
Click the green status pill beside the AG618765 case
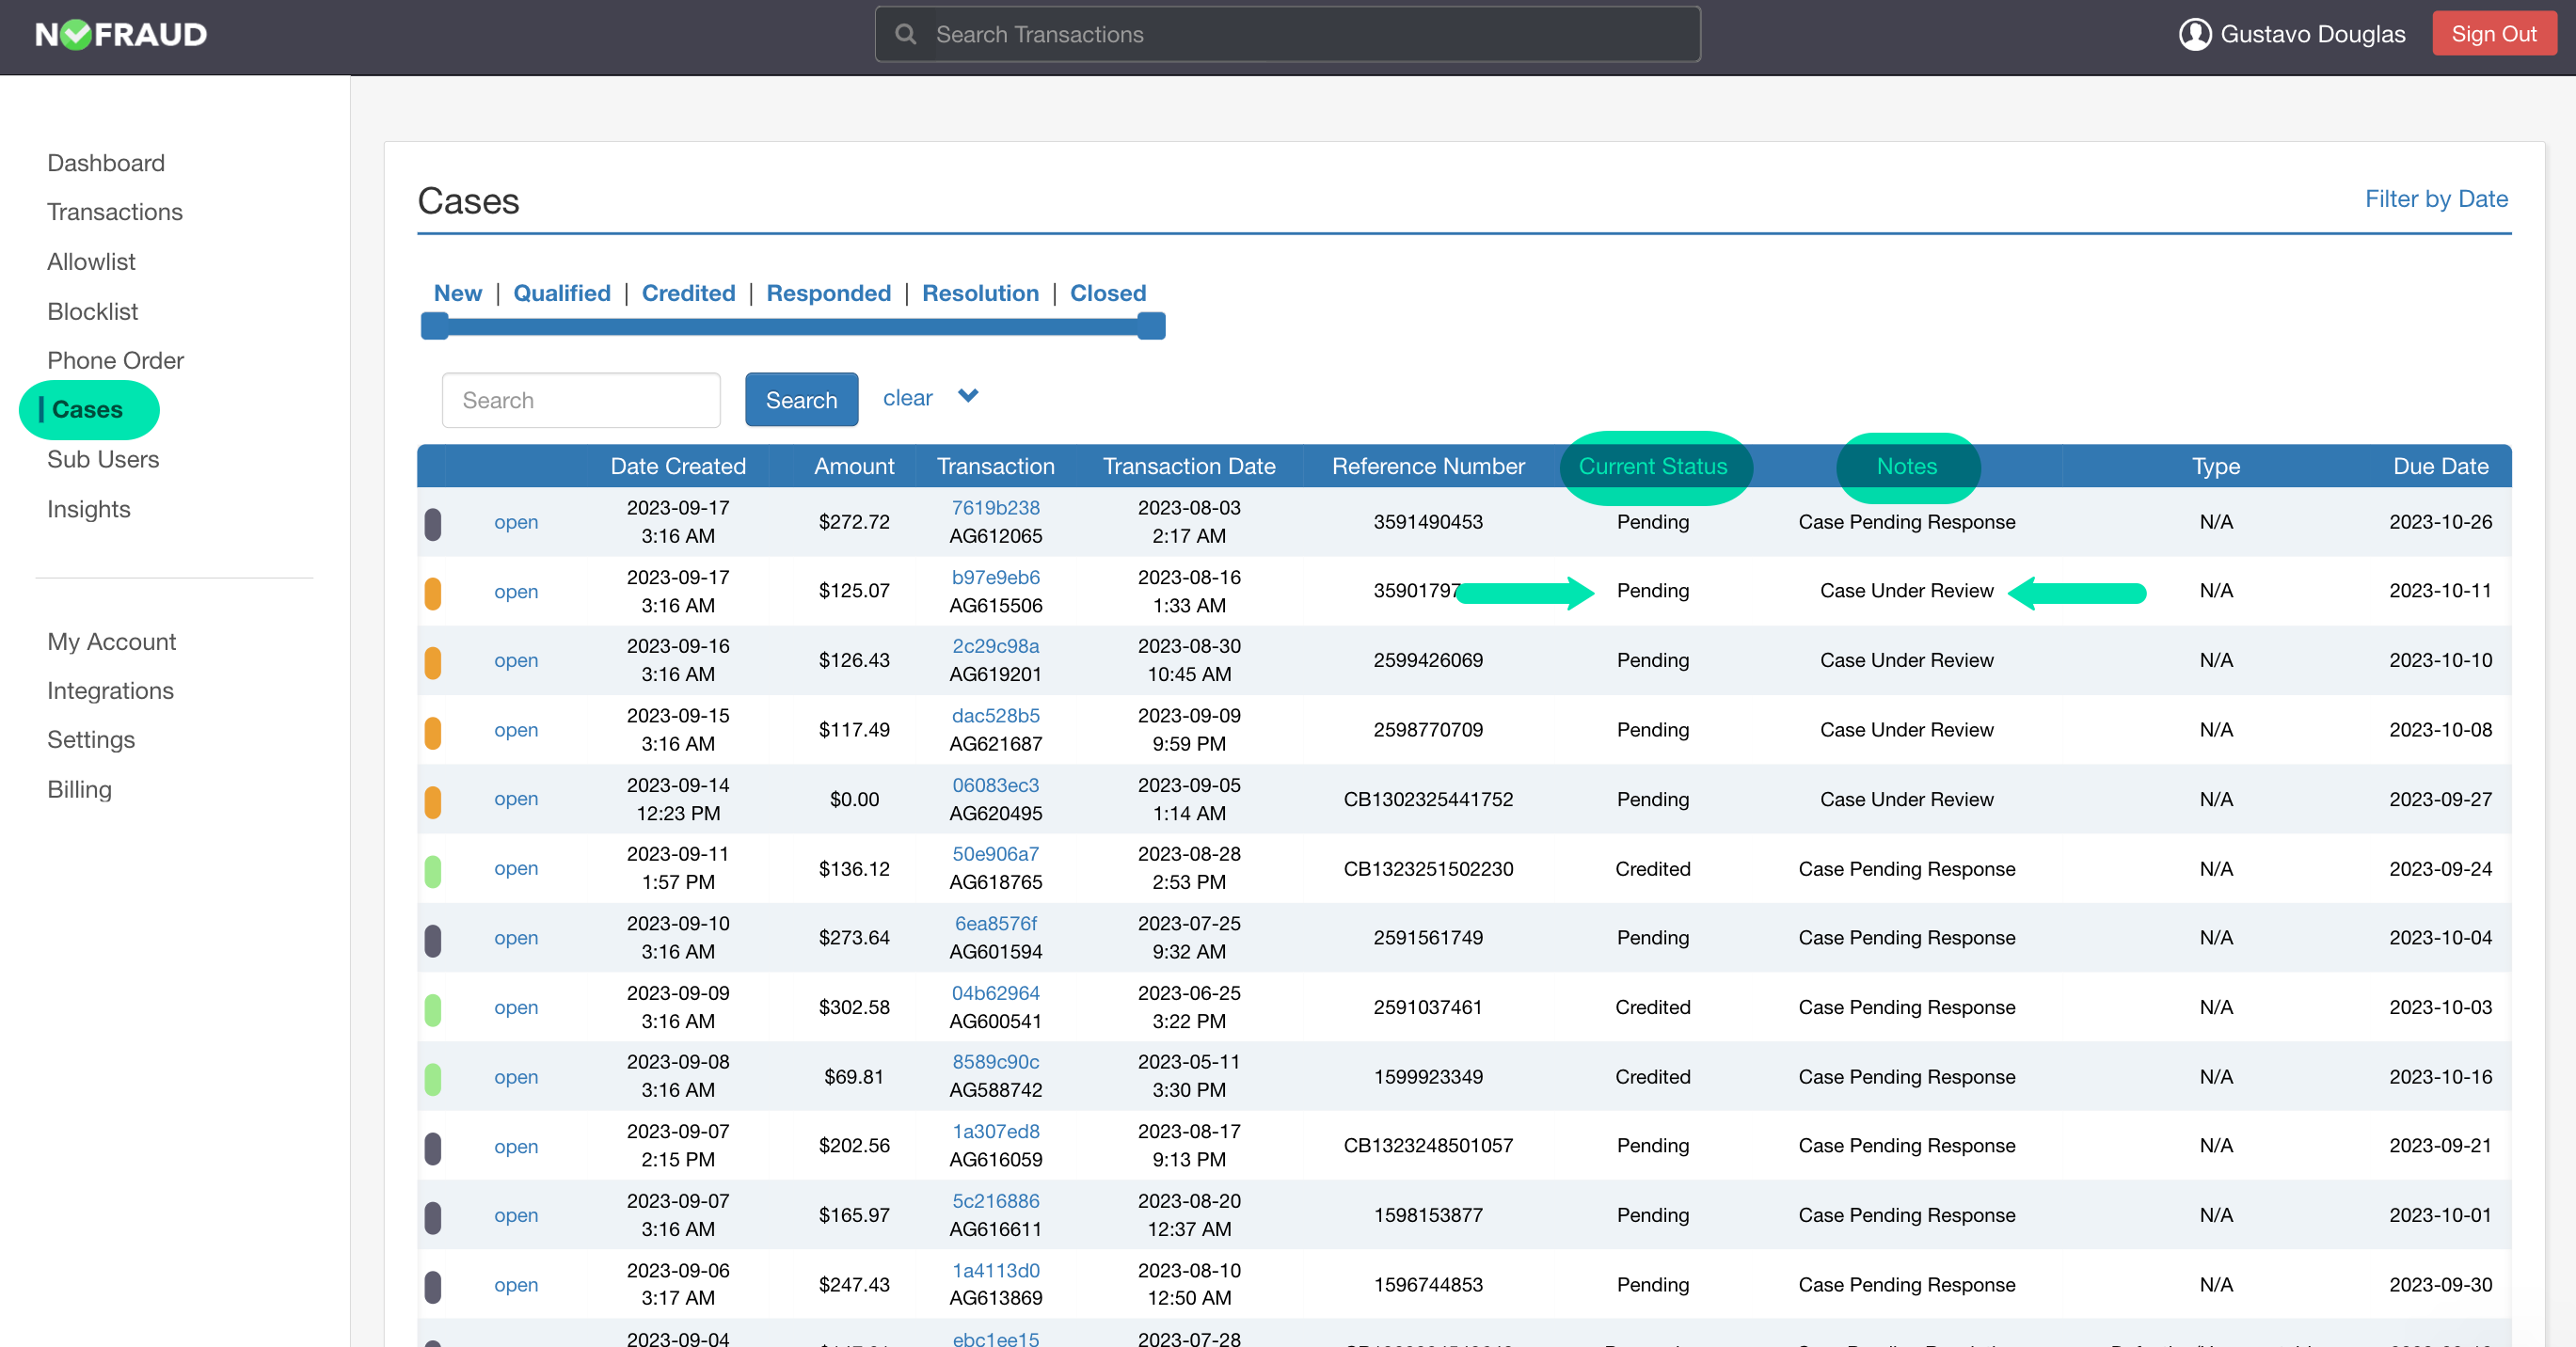pyautogui.click(x=434, y=868)
